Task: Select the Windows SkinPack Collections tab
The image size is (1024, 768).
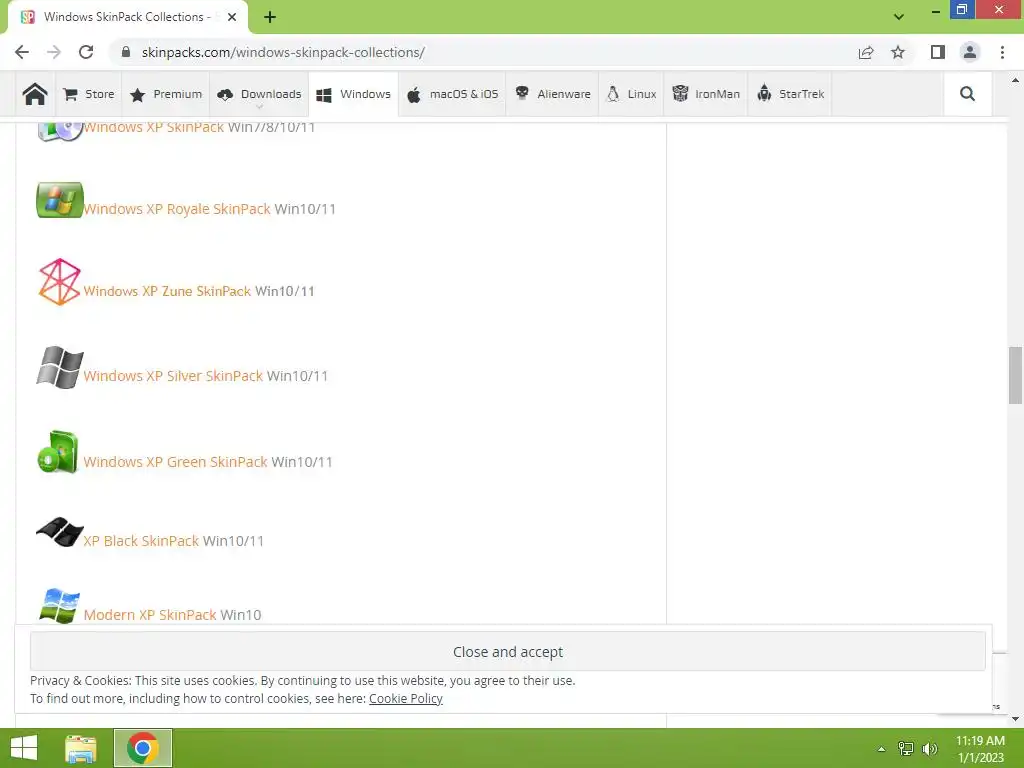Action: point(128,18)
